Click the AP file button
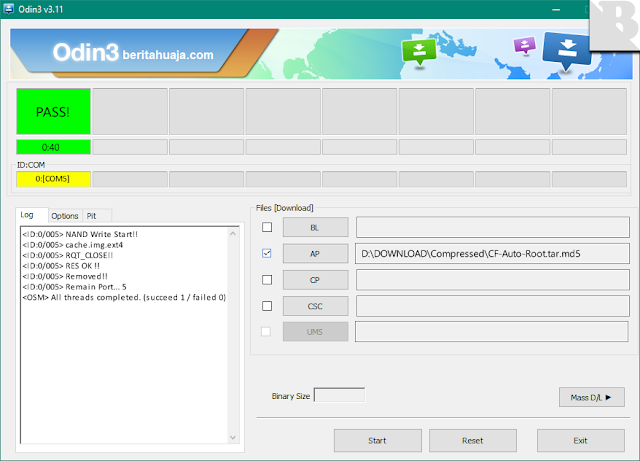The height and width of the screenshot is (461, 640). coord(316,254)
